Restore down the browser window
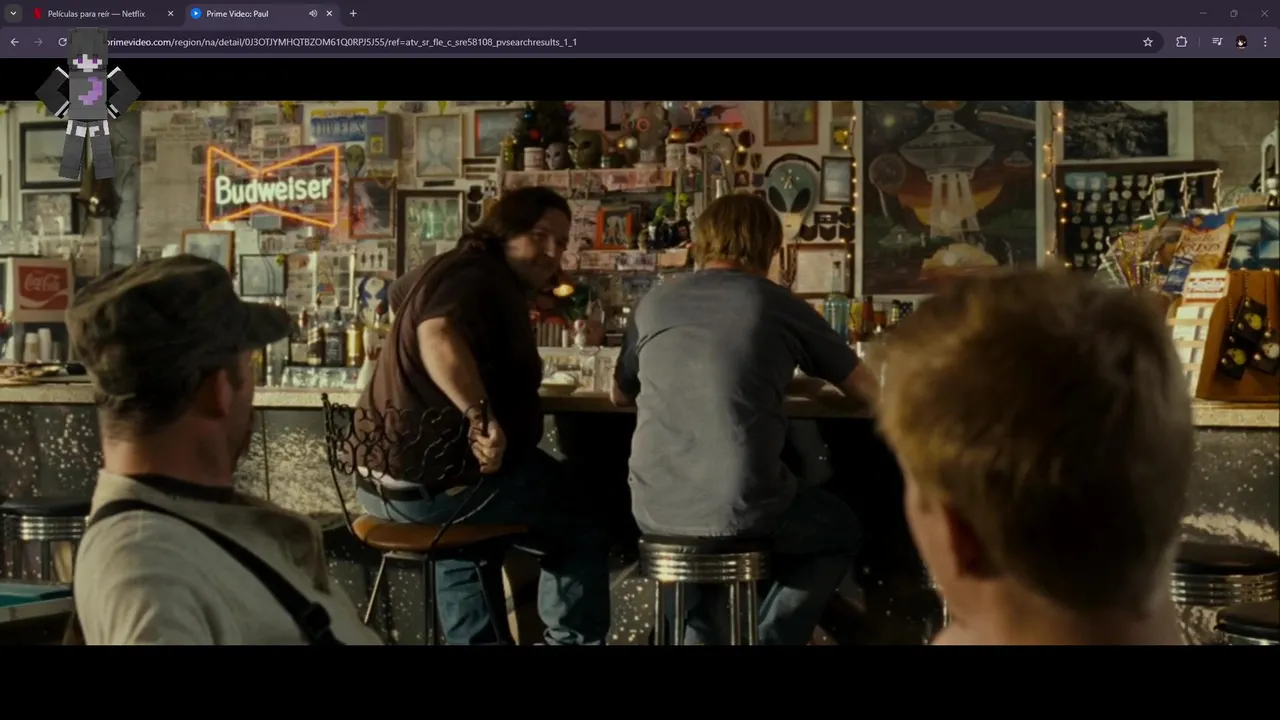Screen dimensions: 1280x720 pyautogui.click(x=1233, y=14)
